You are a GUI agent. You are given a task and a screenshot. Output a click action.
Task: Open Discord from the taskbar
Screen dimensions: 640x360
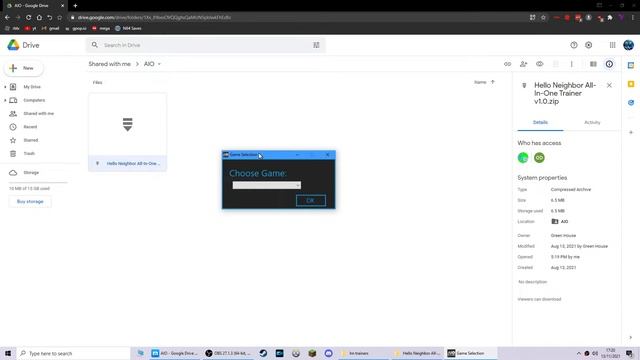[x=329, y=353]
